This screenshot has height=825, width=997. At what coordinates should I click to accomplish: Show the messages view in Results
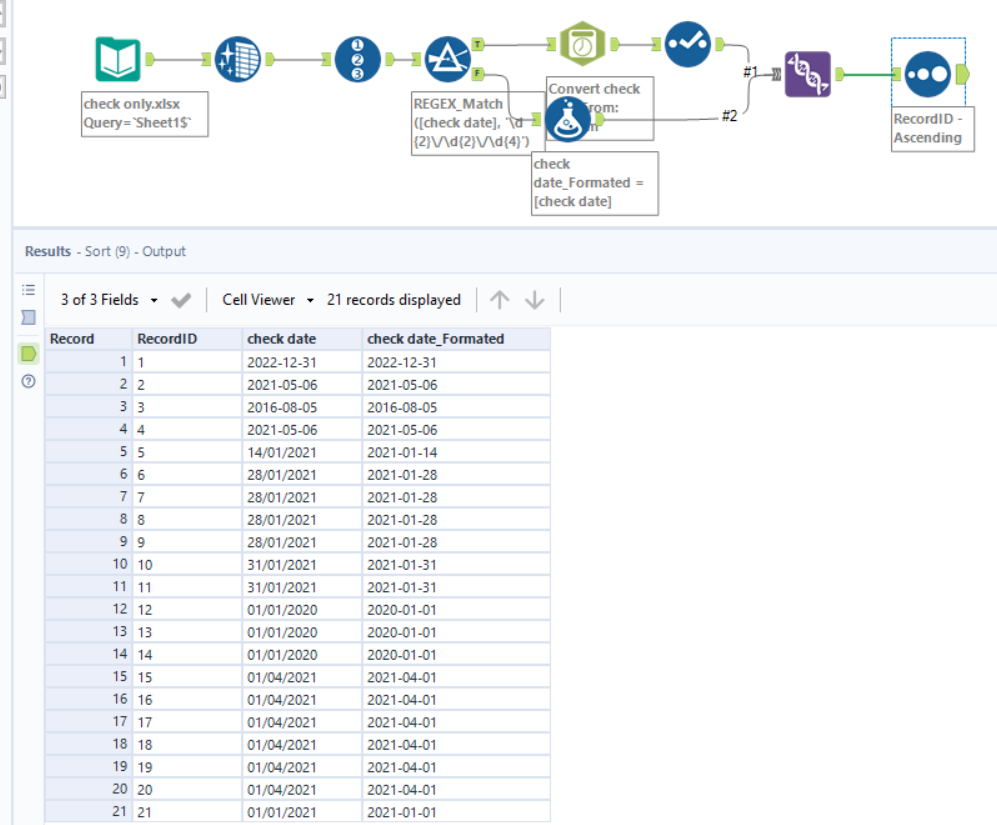click(x=28, y=290)
